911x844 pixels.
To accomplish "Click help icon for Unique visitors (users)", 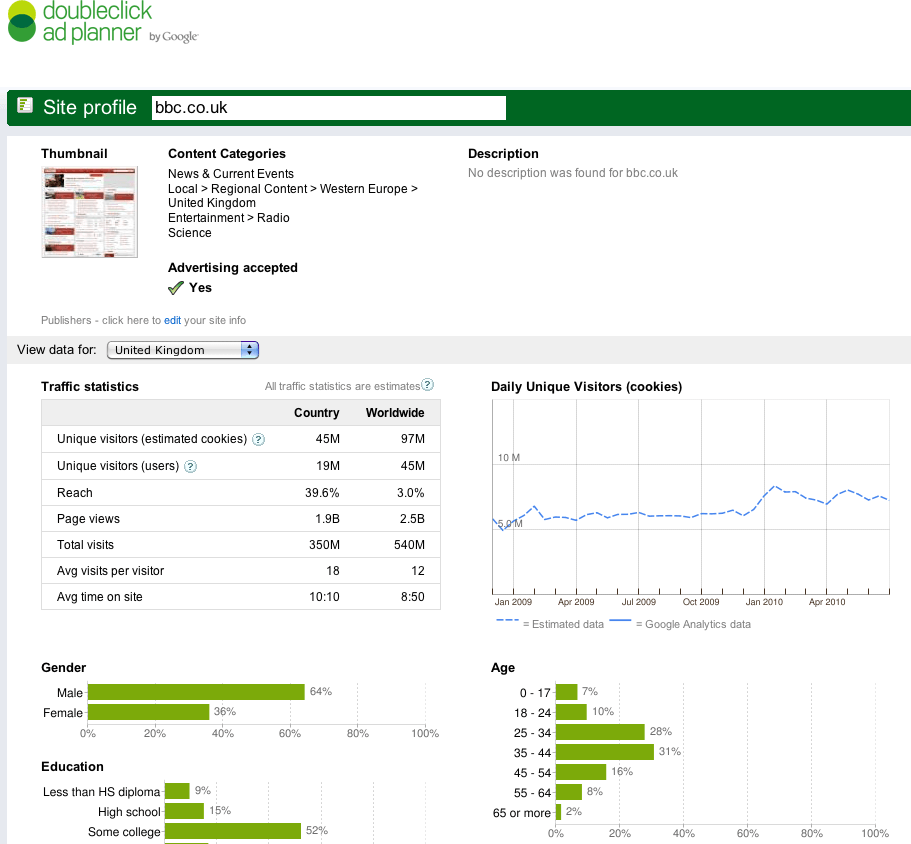I will point(191,466).
